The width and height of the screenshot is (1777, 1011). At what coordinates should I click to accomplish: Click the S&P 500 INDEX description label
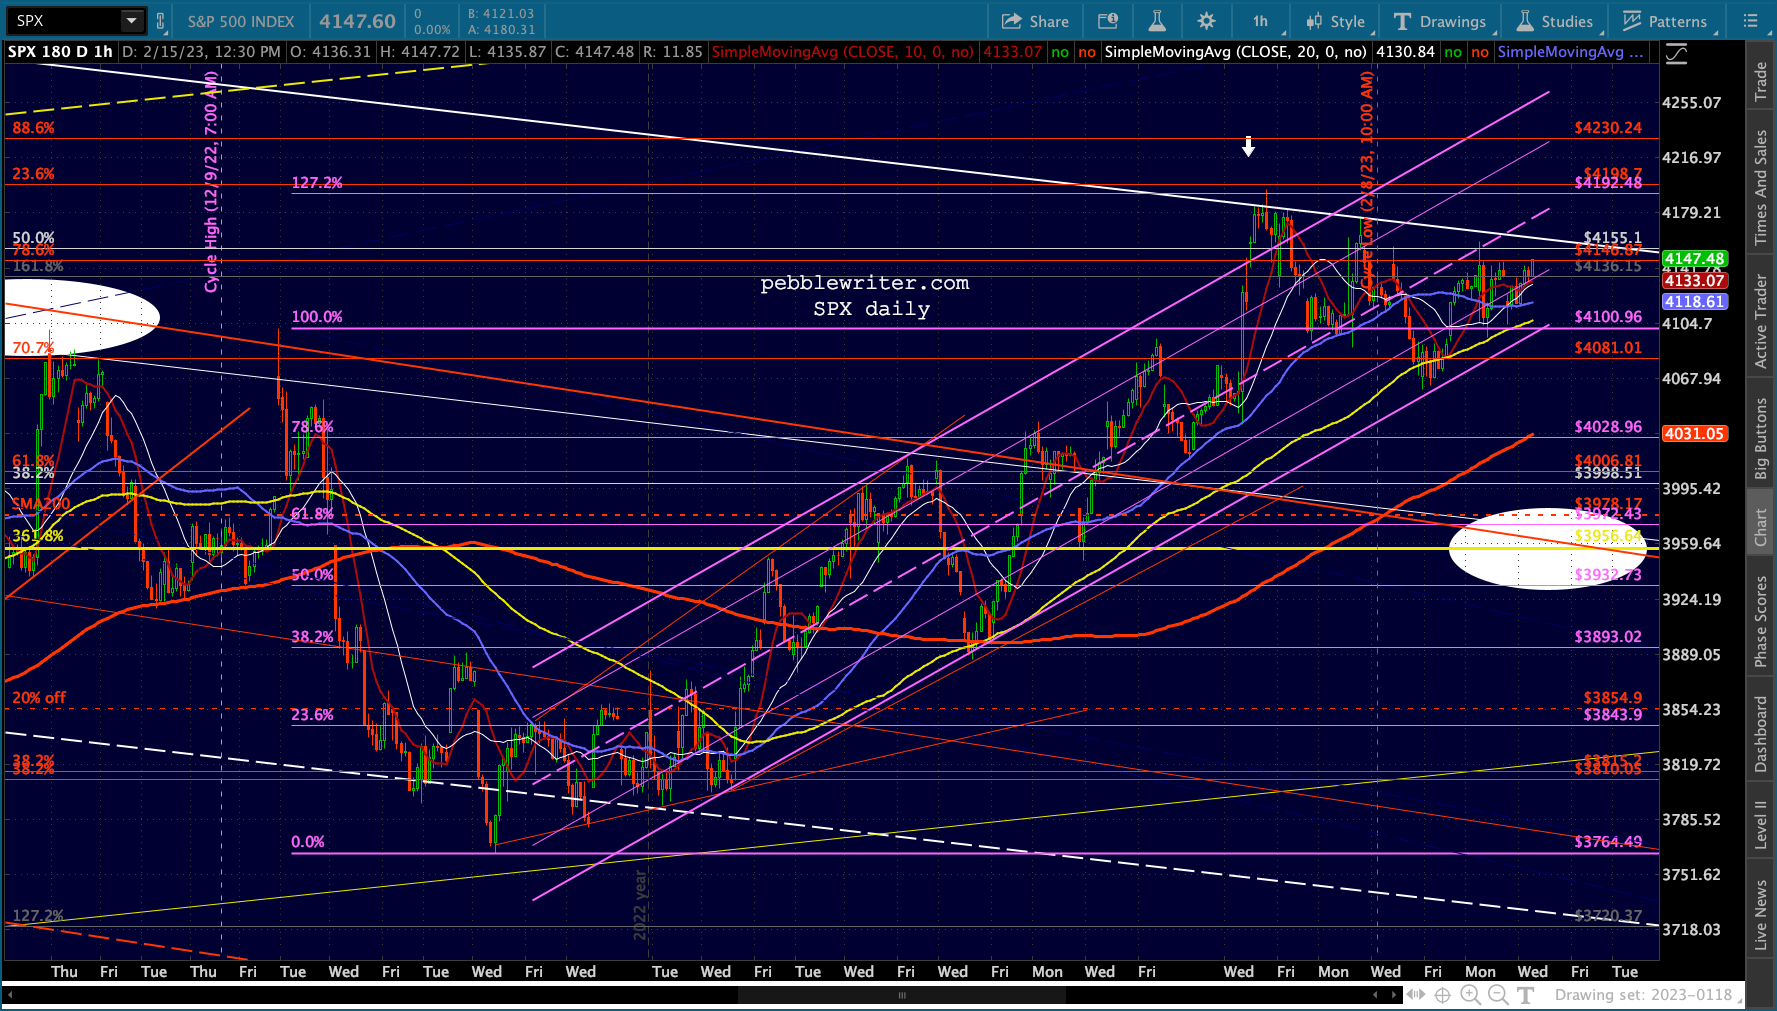click(241, 21)
